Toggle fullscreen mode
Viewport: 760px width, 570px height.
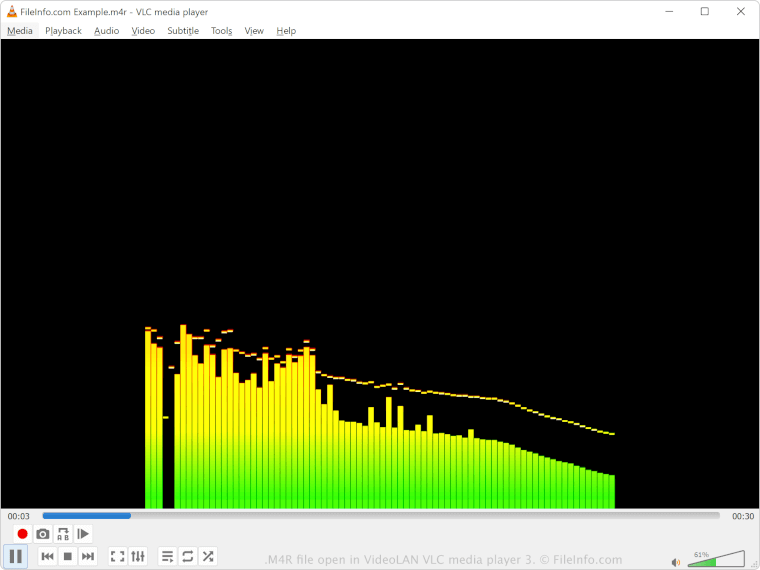point(117,556)
